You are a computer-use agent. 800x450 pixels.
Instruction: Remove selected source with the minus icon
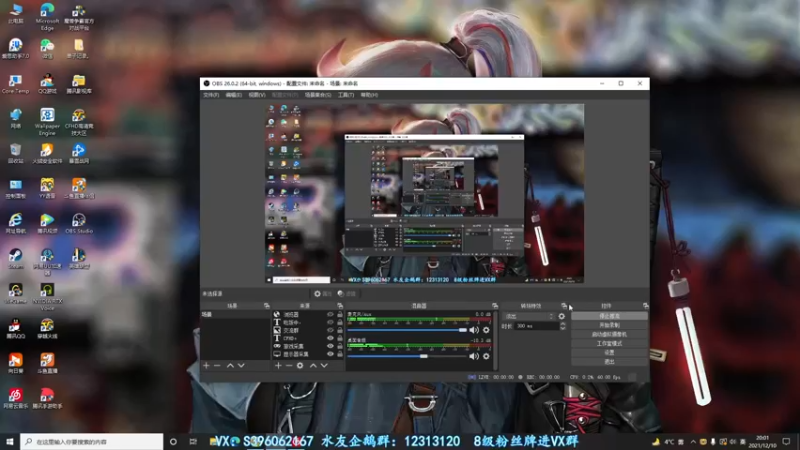click(289, 366)
